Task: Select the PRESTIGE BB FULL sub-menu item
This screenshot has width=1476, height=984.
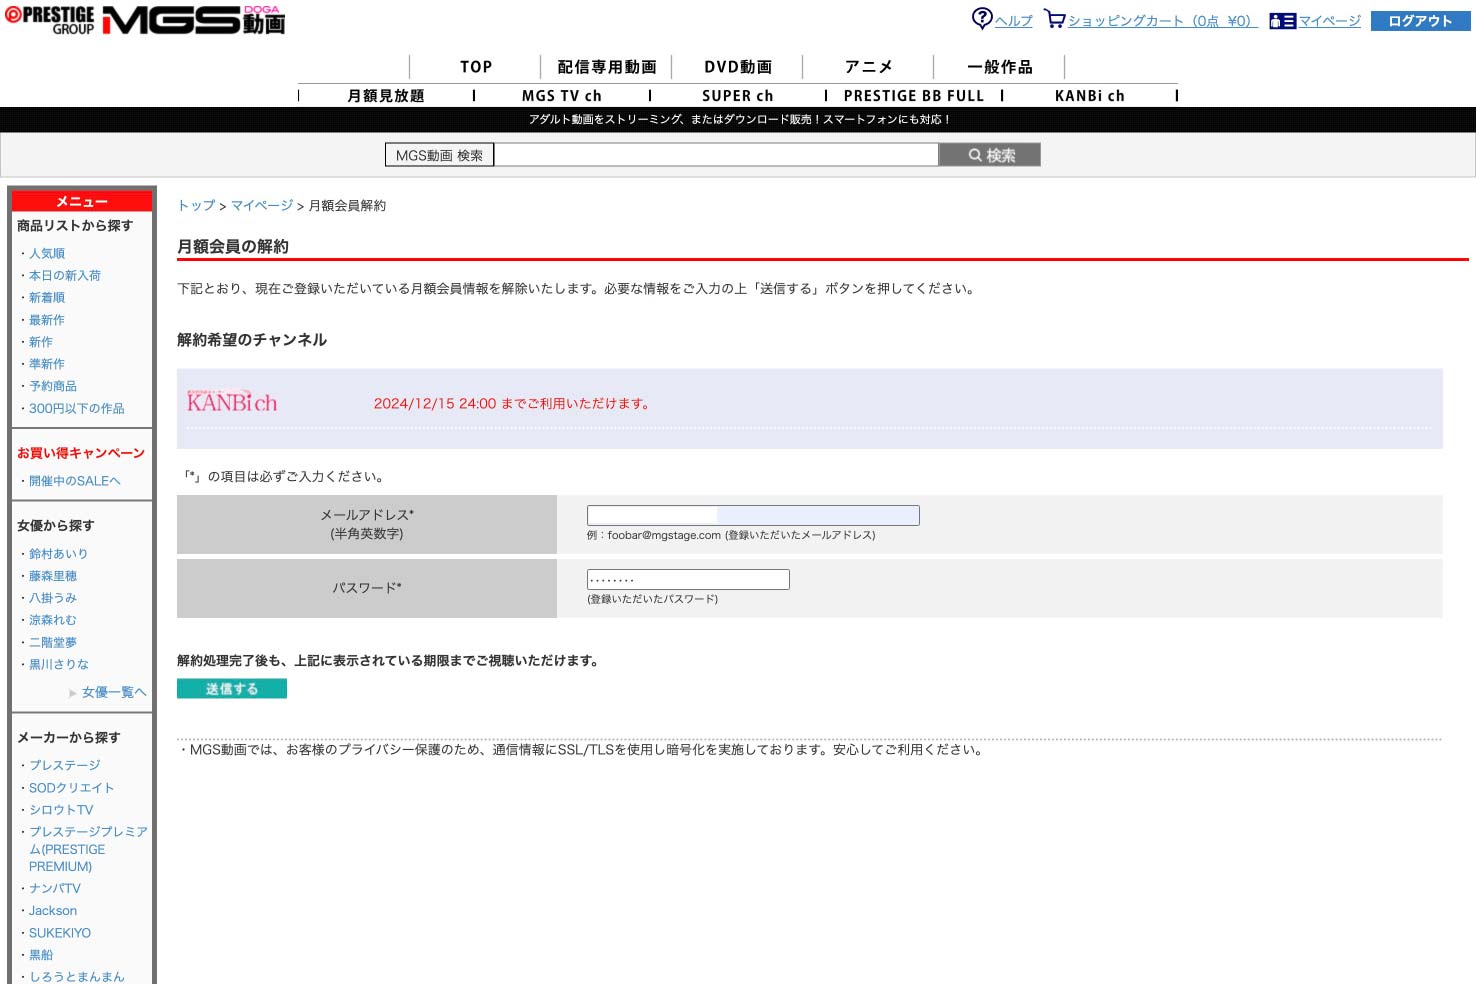Action: 914,96
